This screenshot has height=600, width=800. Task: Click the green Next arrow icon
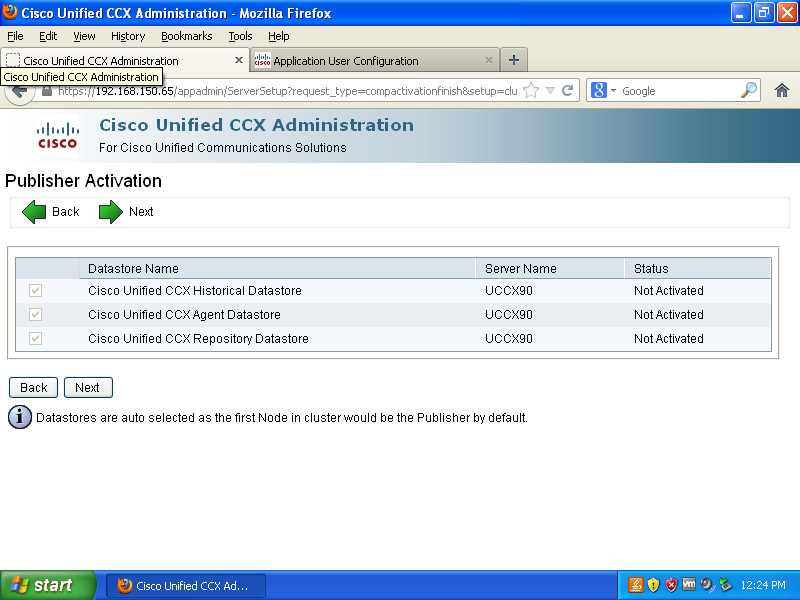(111, 212)
